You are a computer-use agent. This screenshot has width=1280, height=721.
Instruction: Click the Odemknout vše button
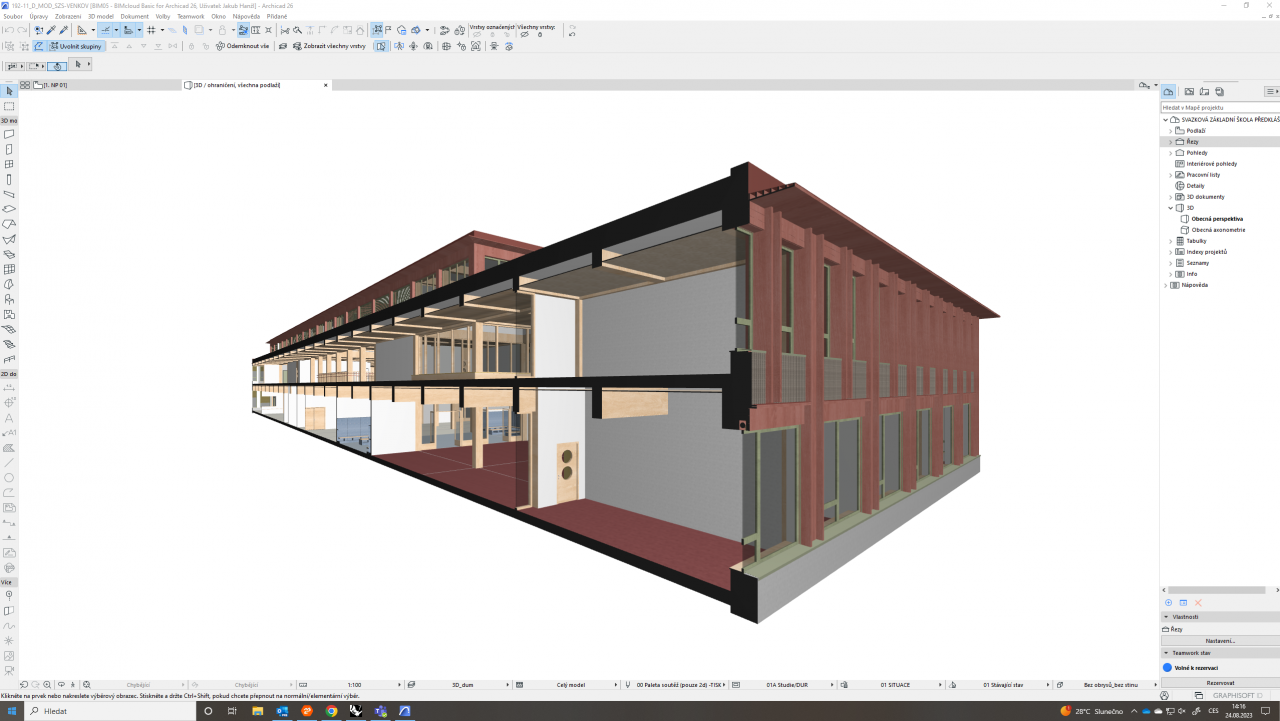[242, 46]
